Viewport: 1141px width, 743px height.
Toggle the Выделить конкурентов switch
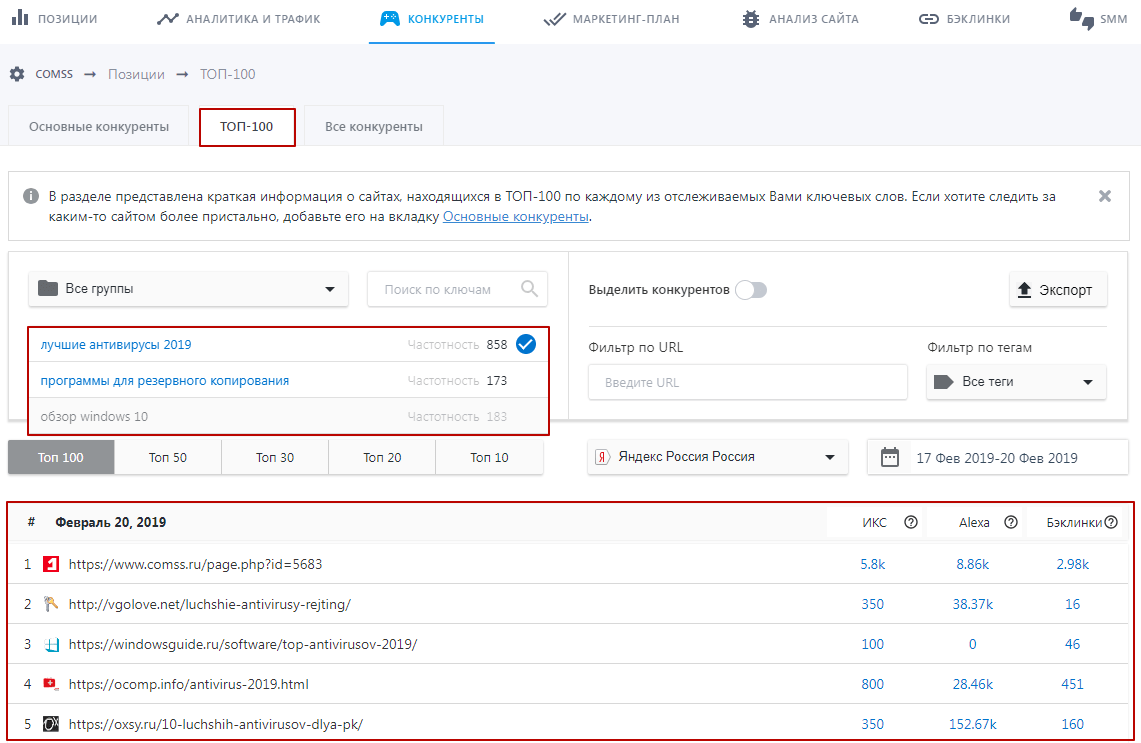tap(751, 290)
